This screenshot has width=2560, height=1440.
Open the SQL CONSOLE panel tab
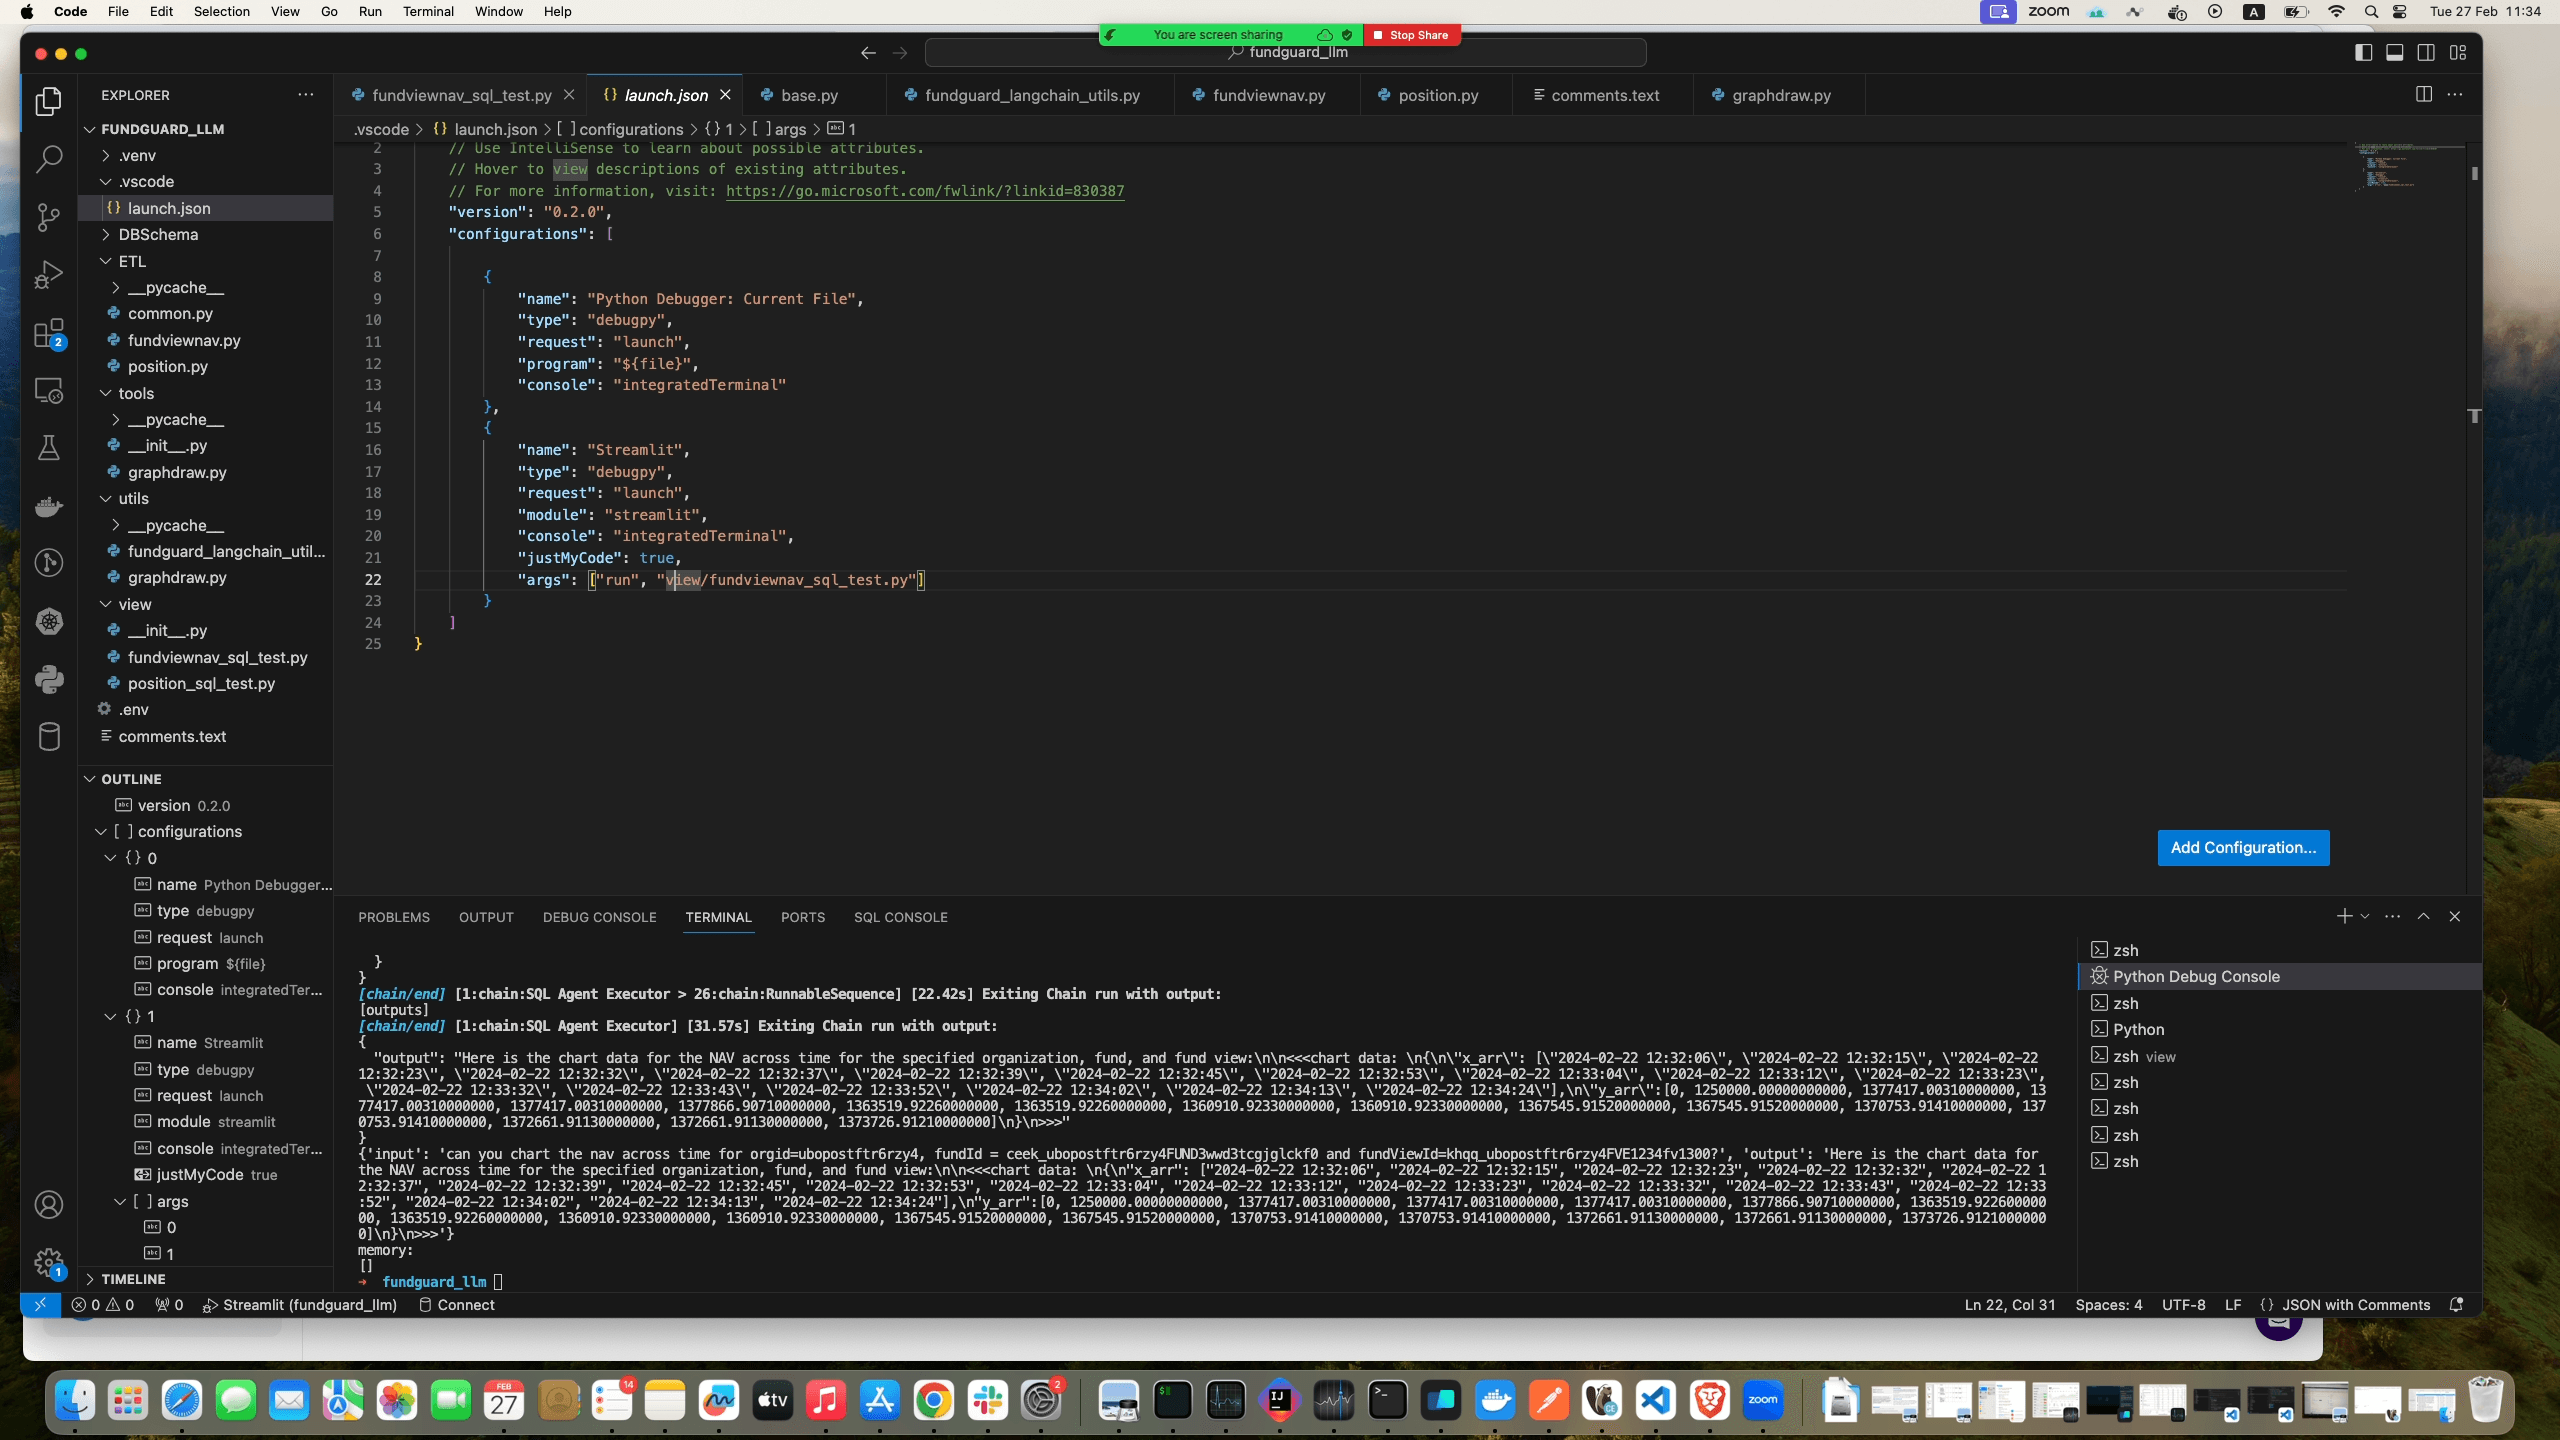click(900, 917)
